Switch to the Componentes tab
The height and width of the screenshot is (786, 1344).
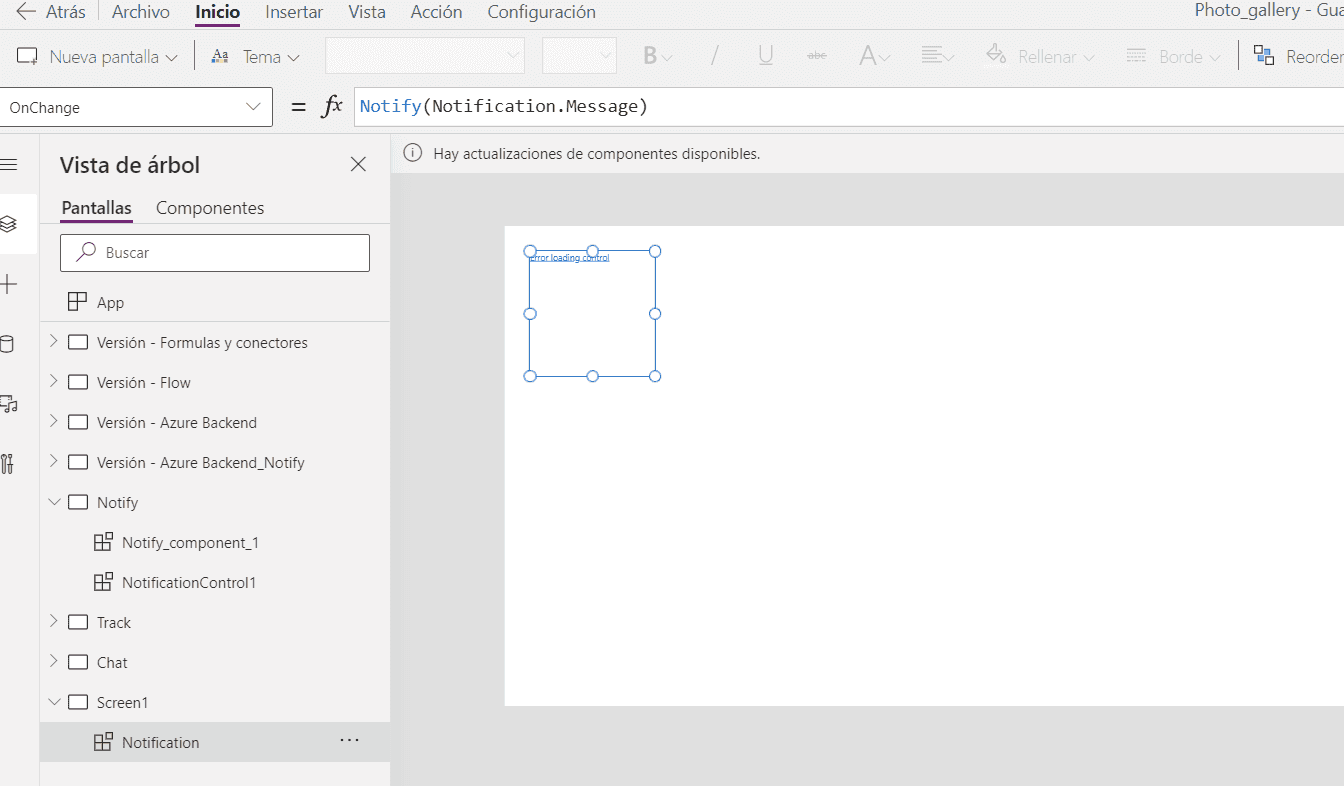pos(210,208)
